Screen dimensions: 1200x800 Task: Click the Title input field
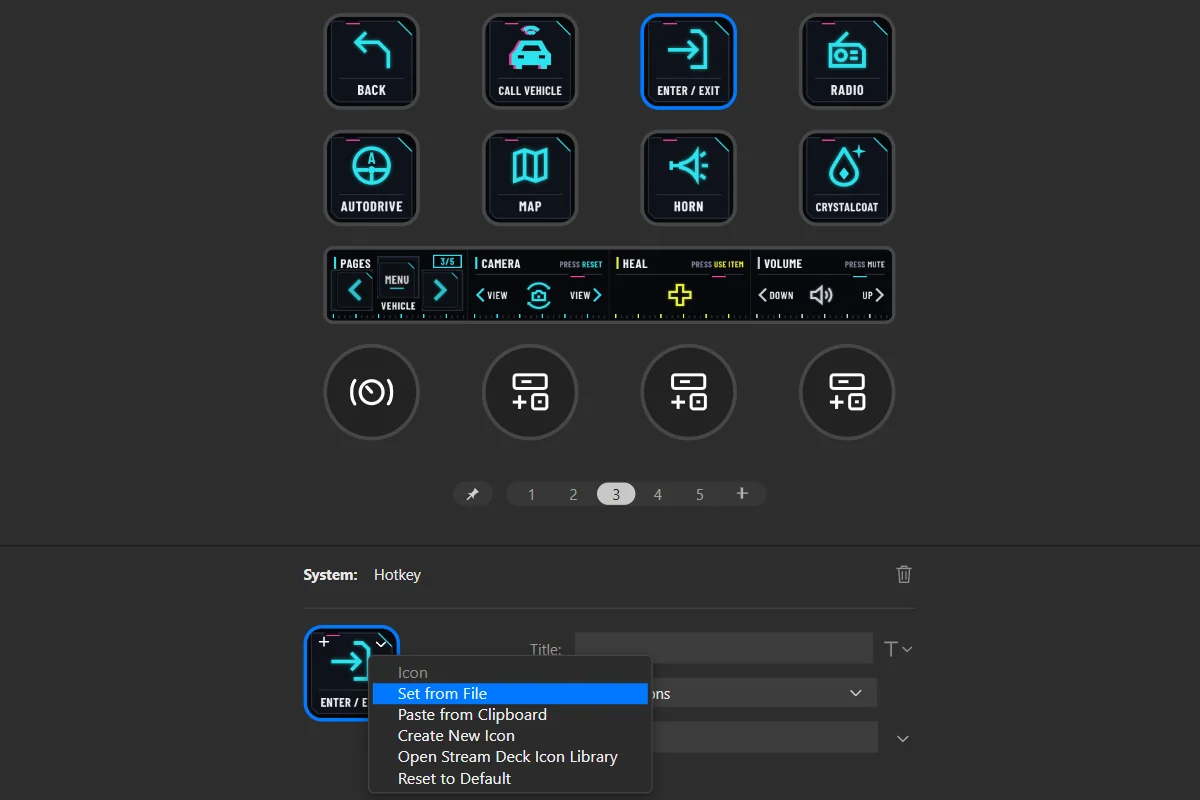click(x=723, y=648)
